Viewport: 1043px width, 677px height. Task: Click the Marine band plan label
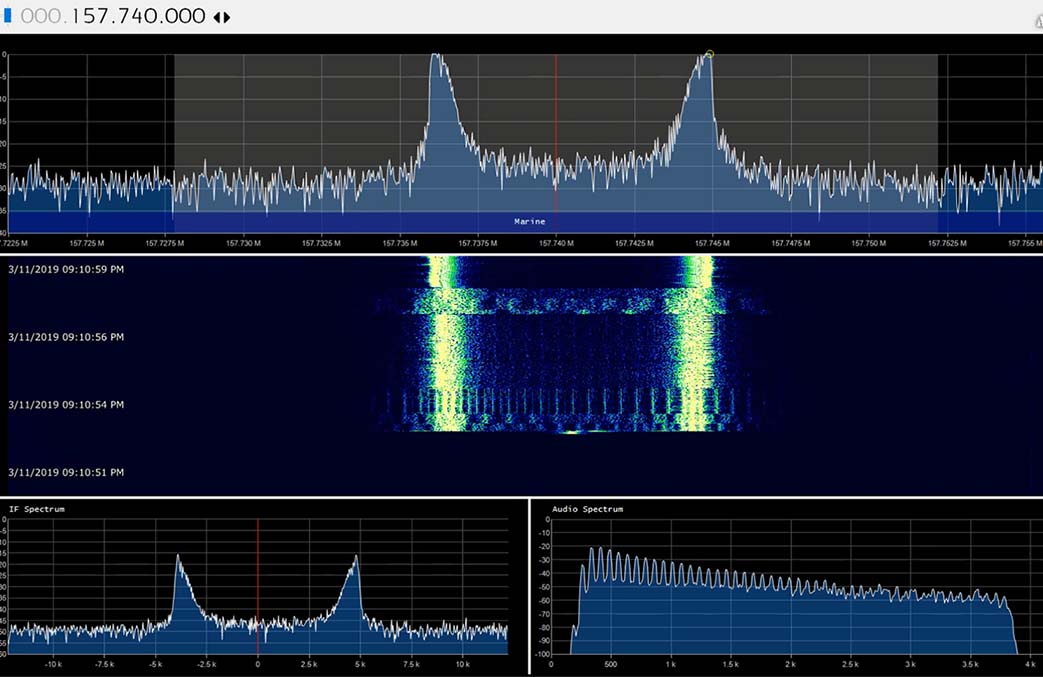click(529, 221)
